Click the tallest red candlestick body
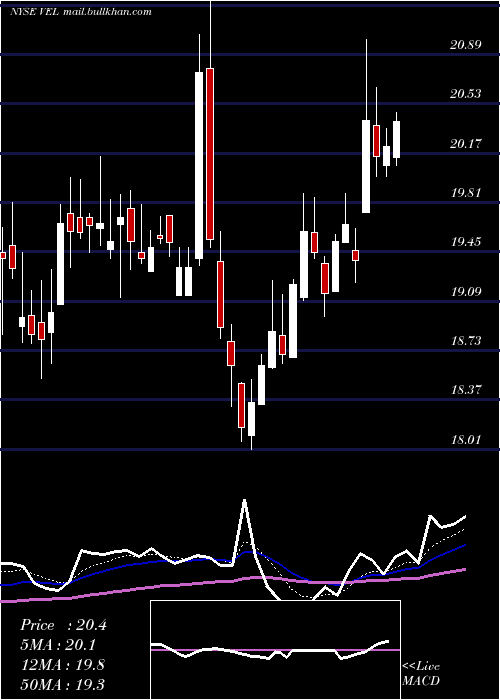This screenshot has height=700, width=500. click(x=210, y=154)
